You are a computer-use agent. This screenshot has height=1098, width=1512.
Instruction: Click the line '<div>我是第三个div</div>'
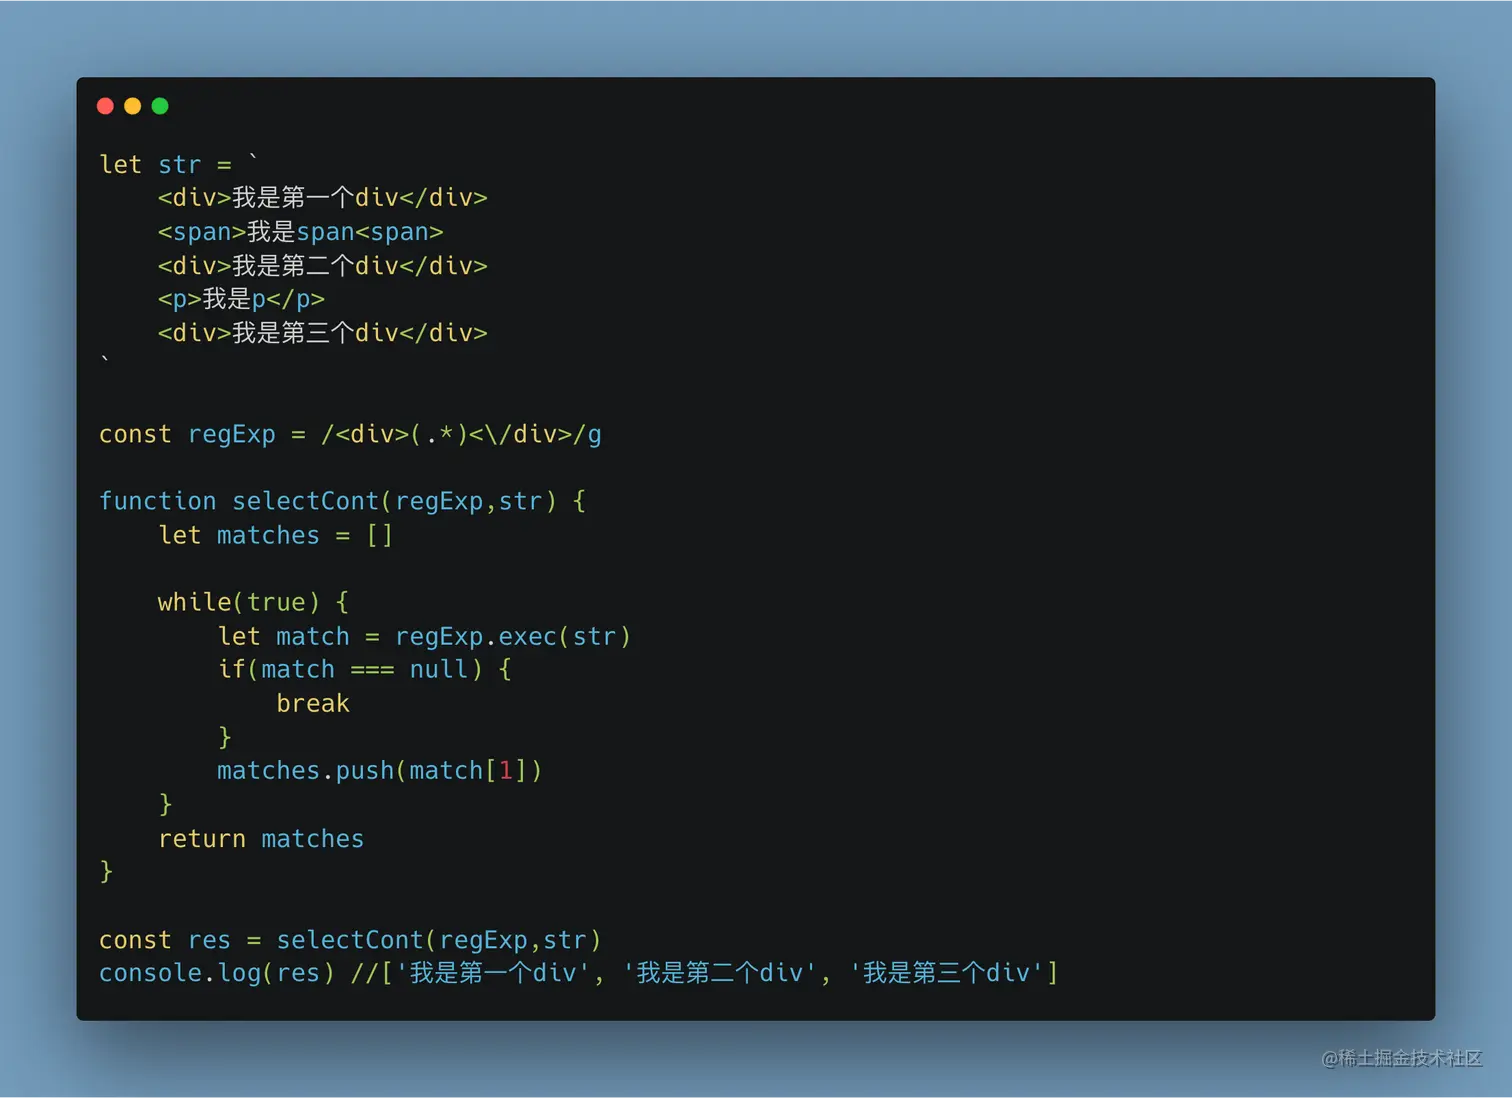click(x=322, y=333)
